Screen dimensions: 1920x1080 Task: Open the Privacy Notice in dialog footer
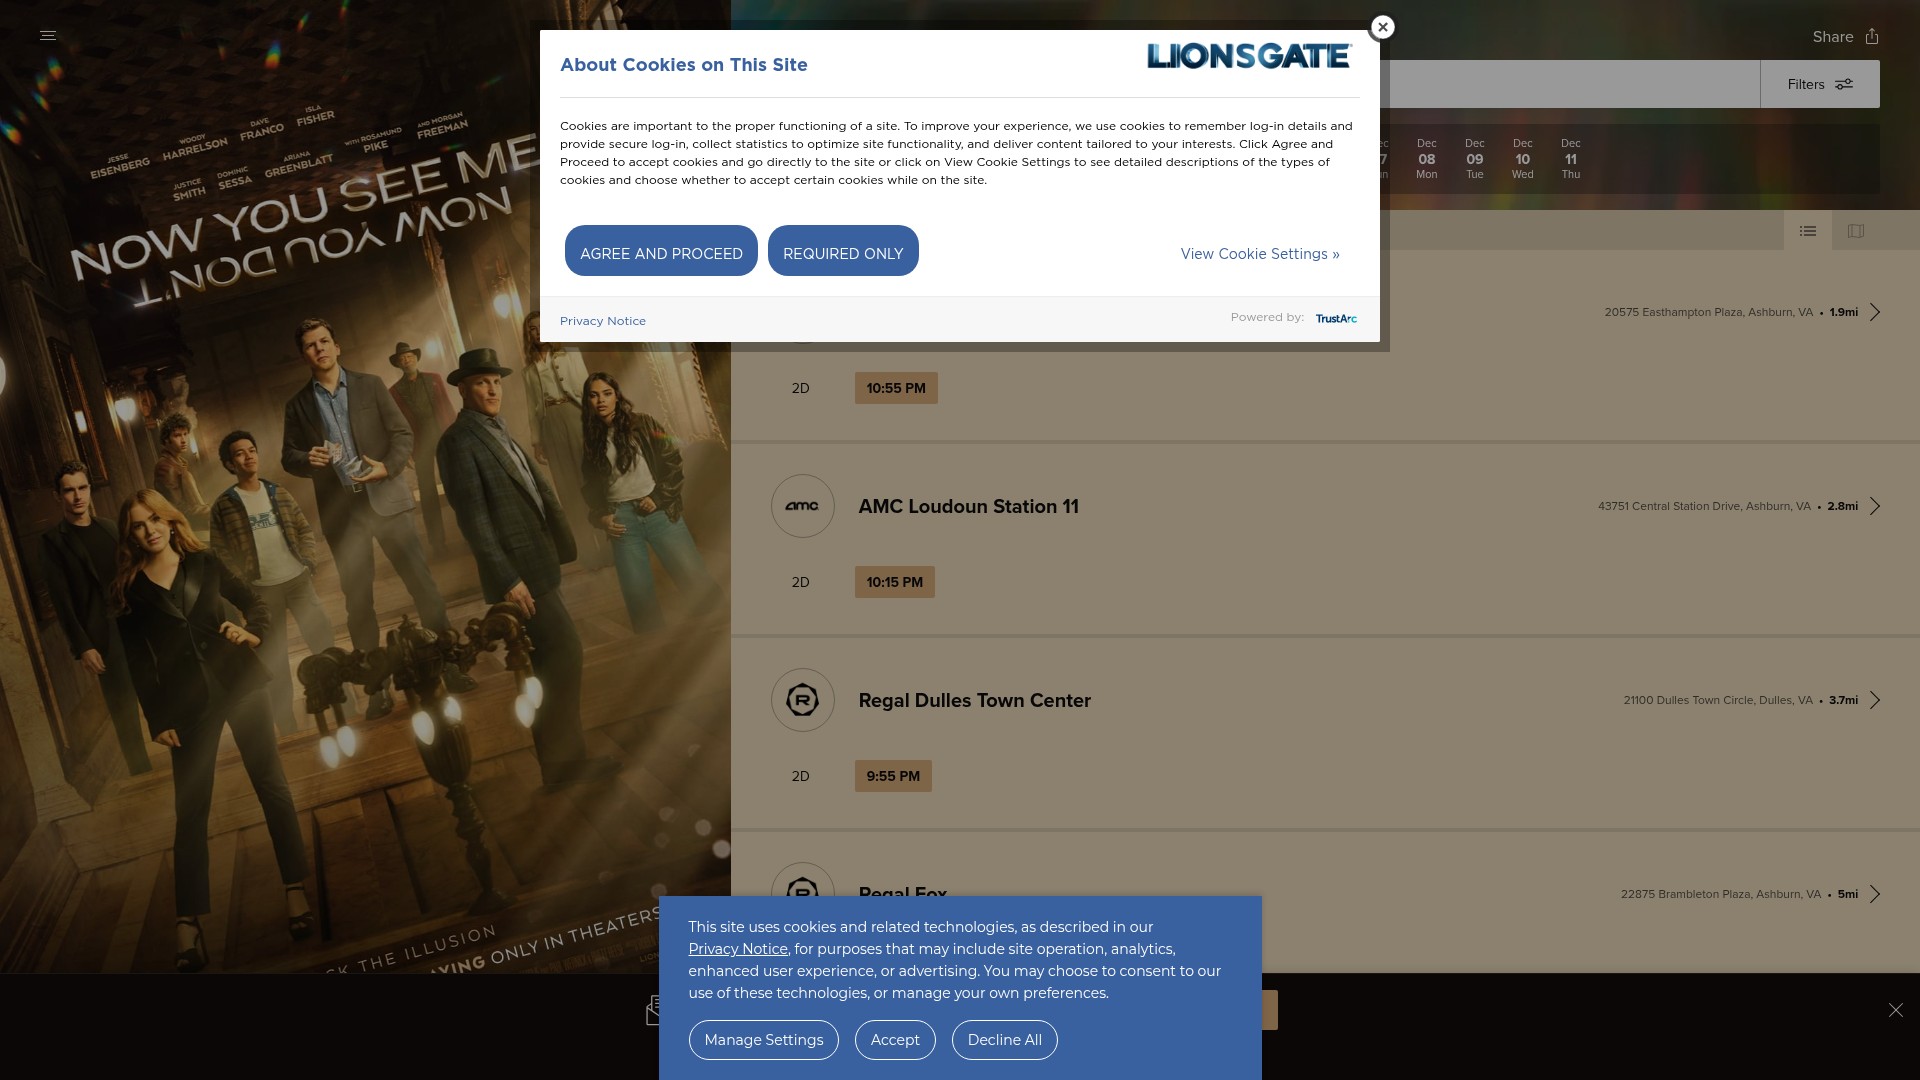point(603,321)
